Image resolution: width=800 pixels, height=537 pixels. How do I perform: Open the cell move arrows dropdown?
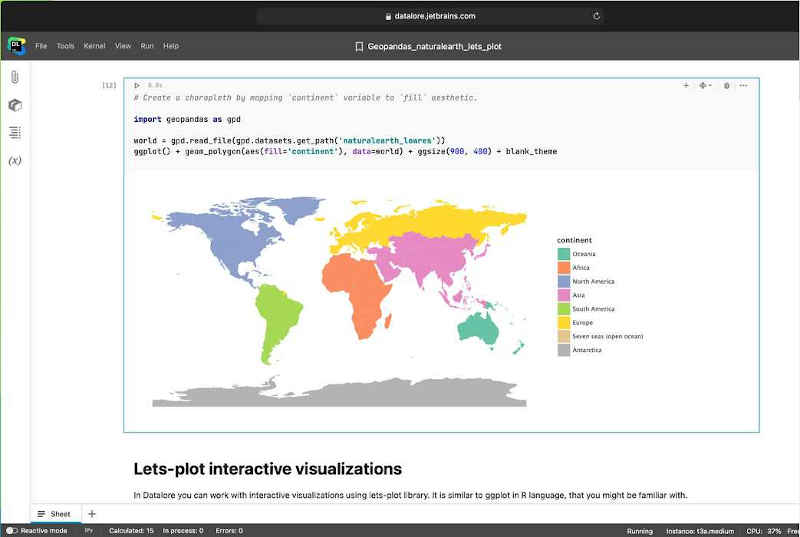coord(705,86)
